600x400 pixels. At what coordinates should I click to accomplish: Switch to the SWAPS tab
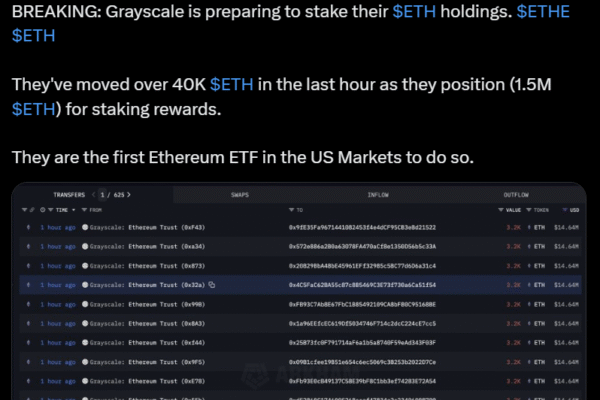point(240,195)
